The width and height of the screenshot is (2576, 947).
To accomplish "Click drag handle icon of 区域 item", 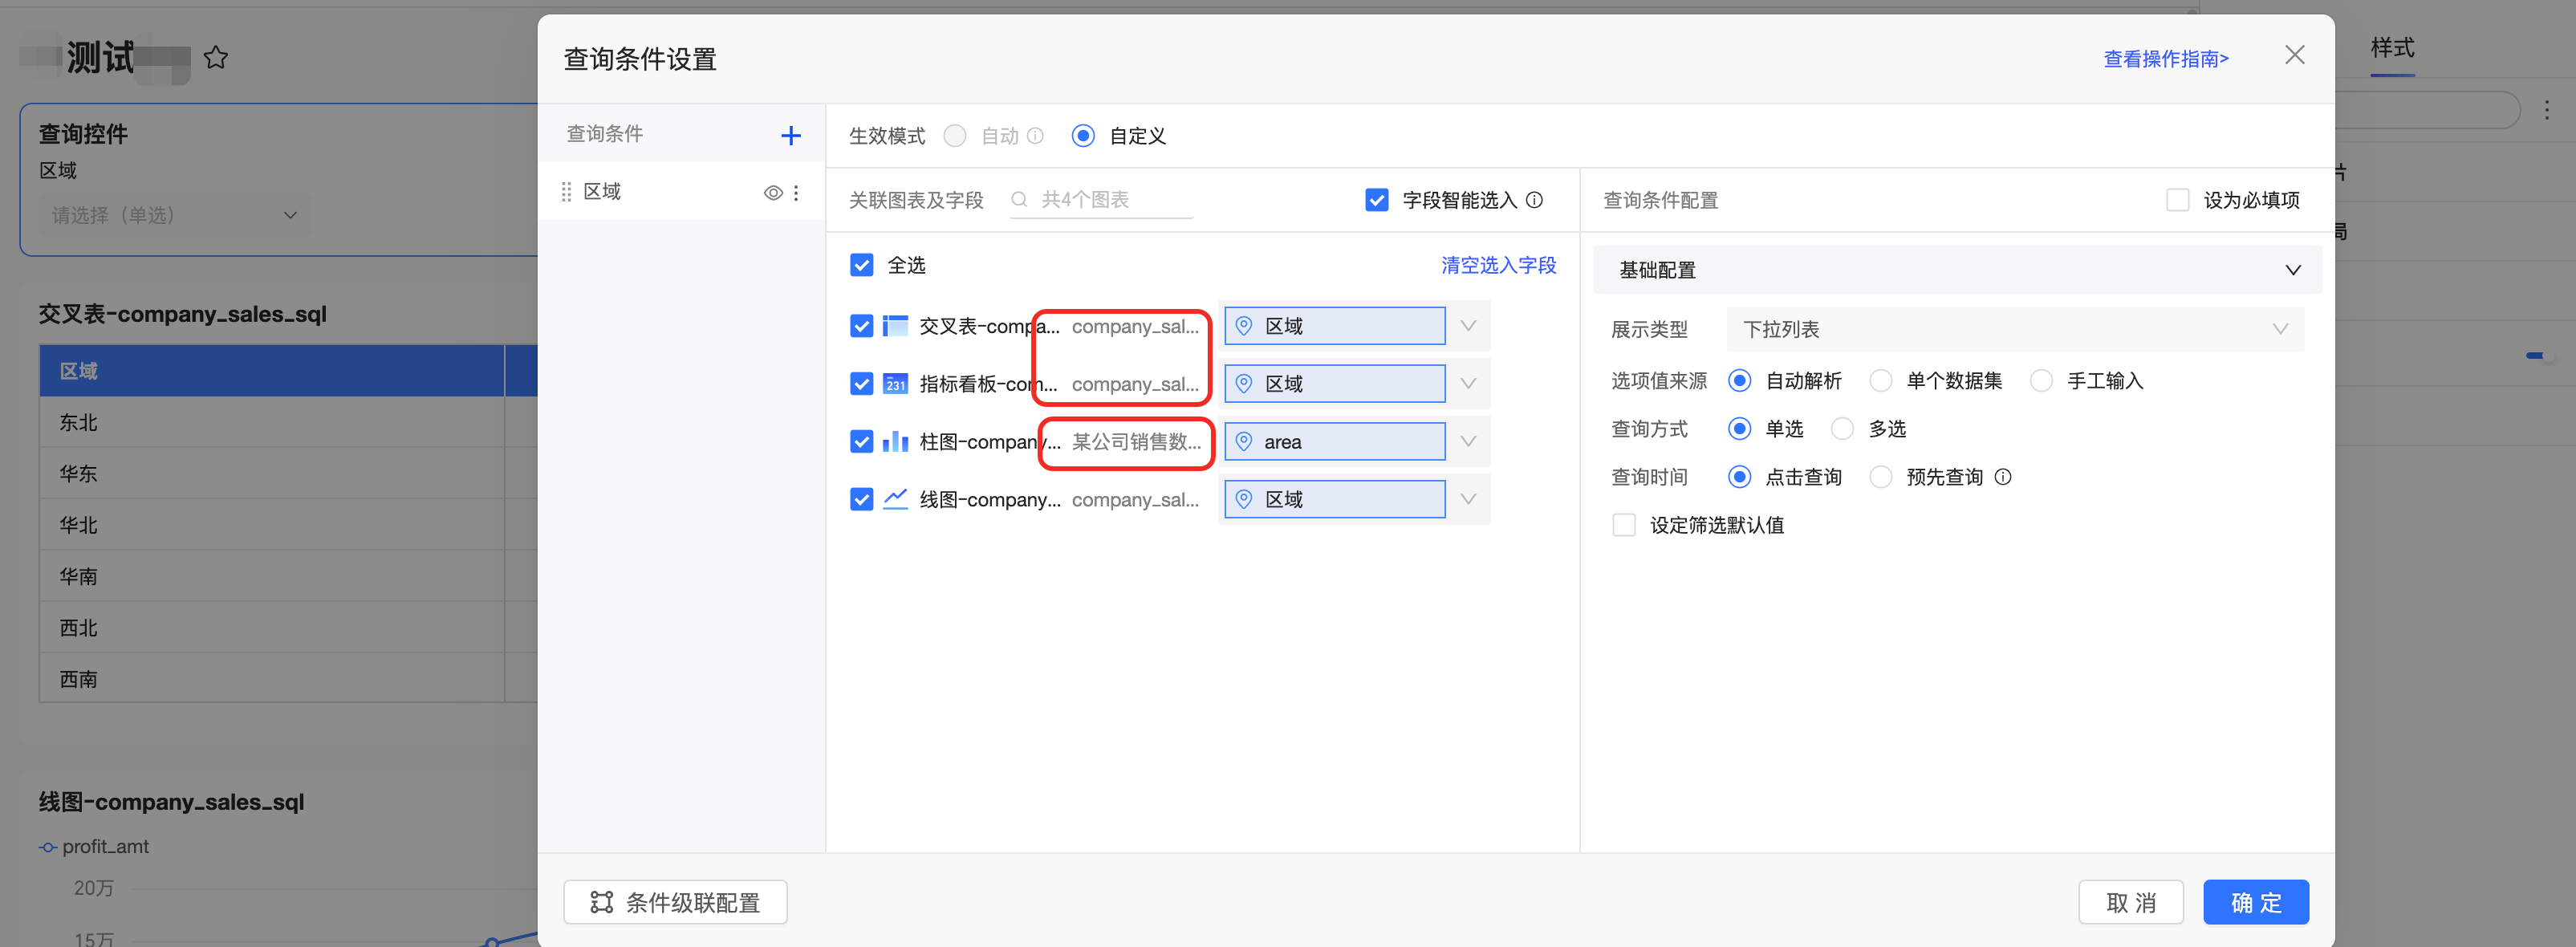I will 566,191.
